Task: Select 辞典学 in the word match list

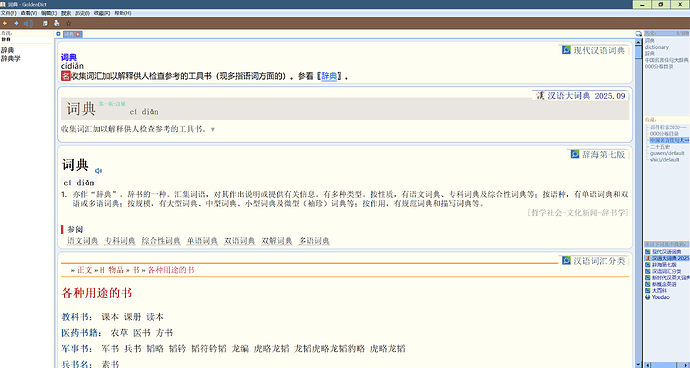Action: [11, 58]
